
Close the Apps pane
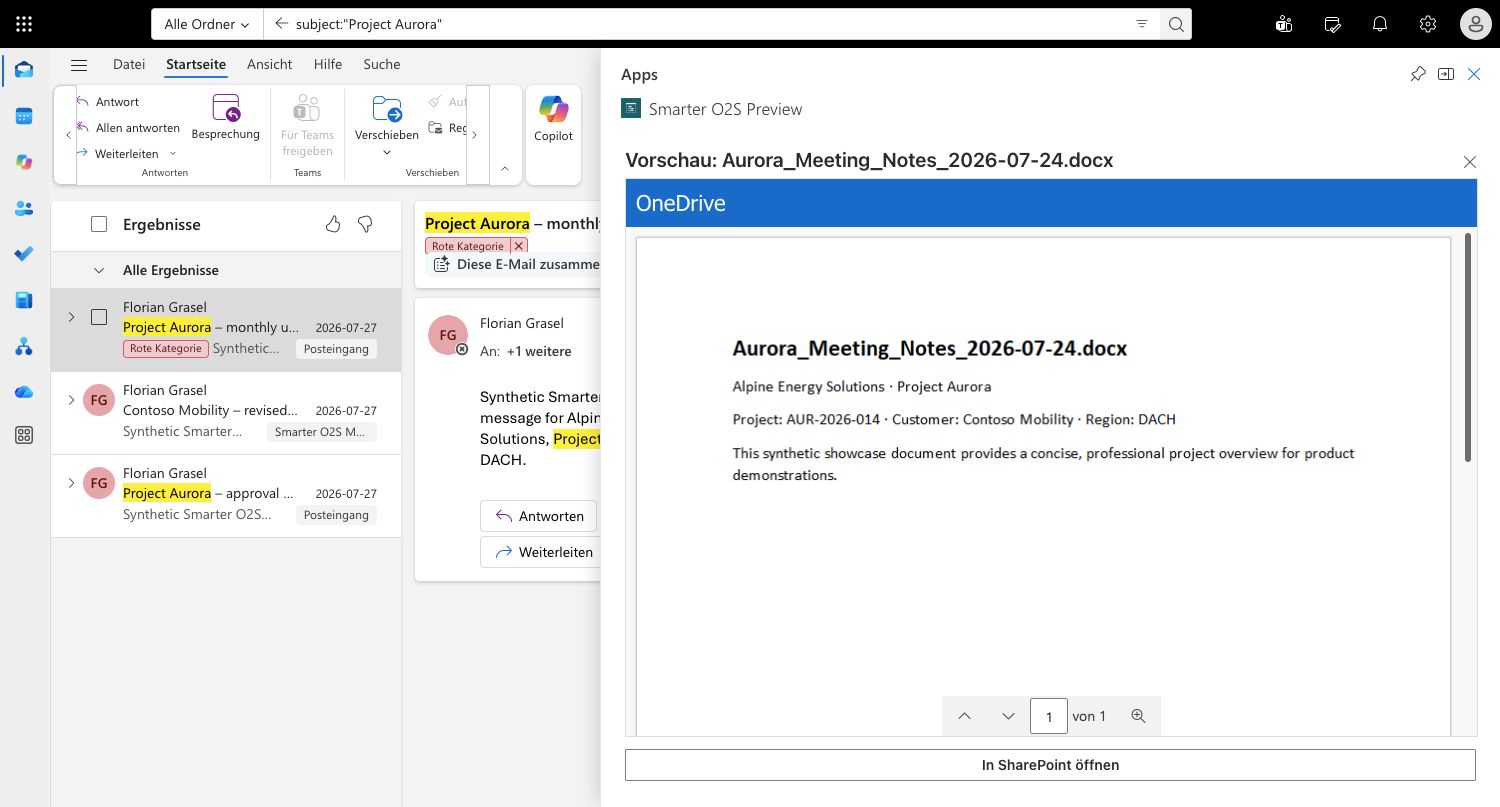point(1474,74)
